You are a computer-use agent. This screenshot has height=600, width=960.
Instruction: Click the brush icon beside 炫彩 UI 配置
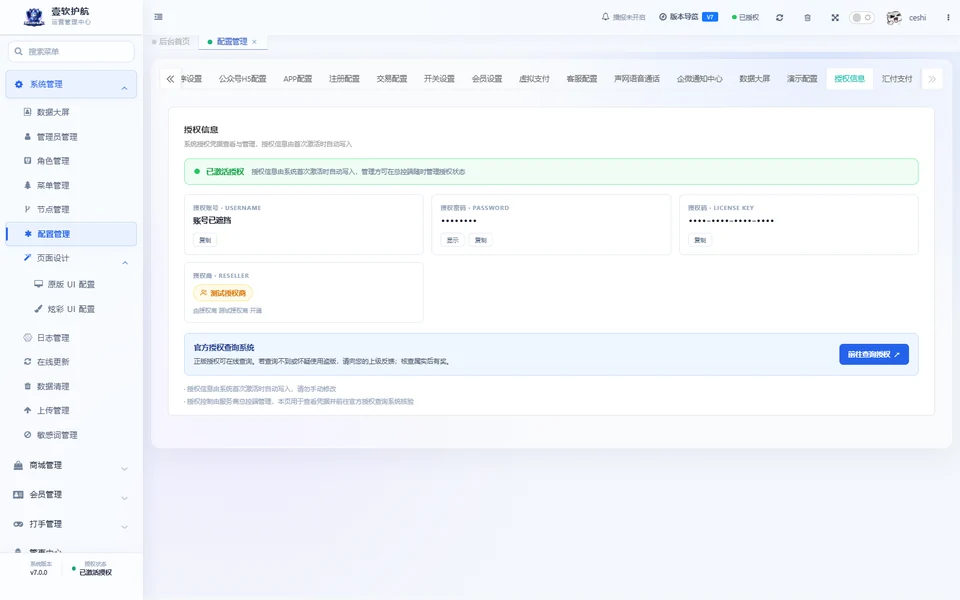click(x=38, y=309)
